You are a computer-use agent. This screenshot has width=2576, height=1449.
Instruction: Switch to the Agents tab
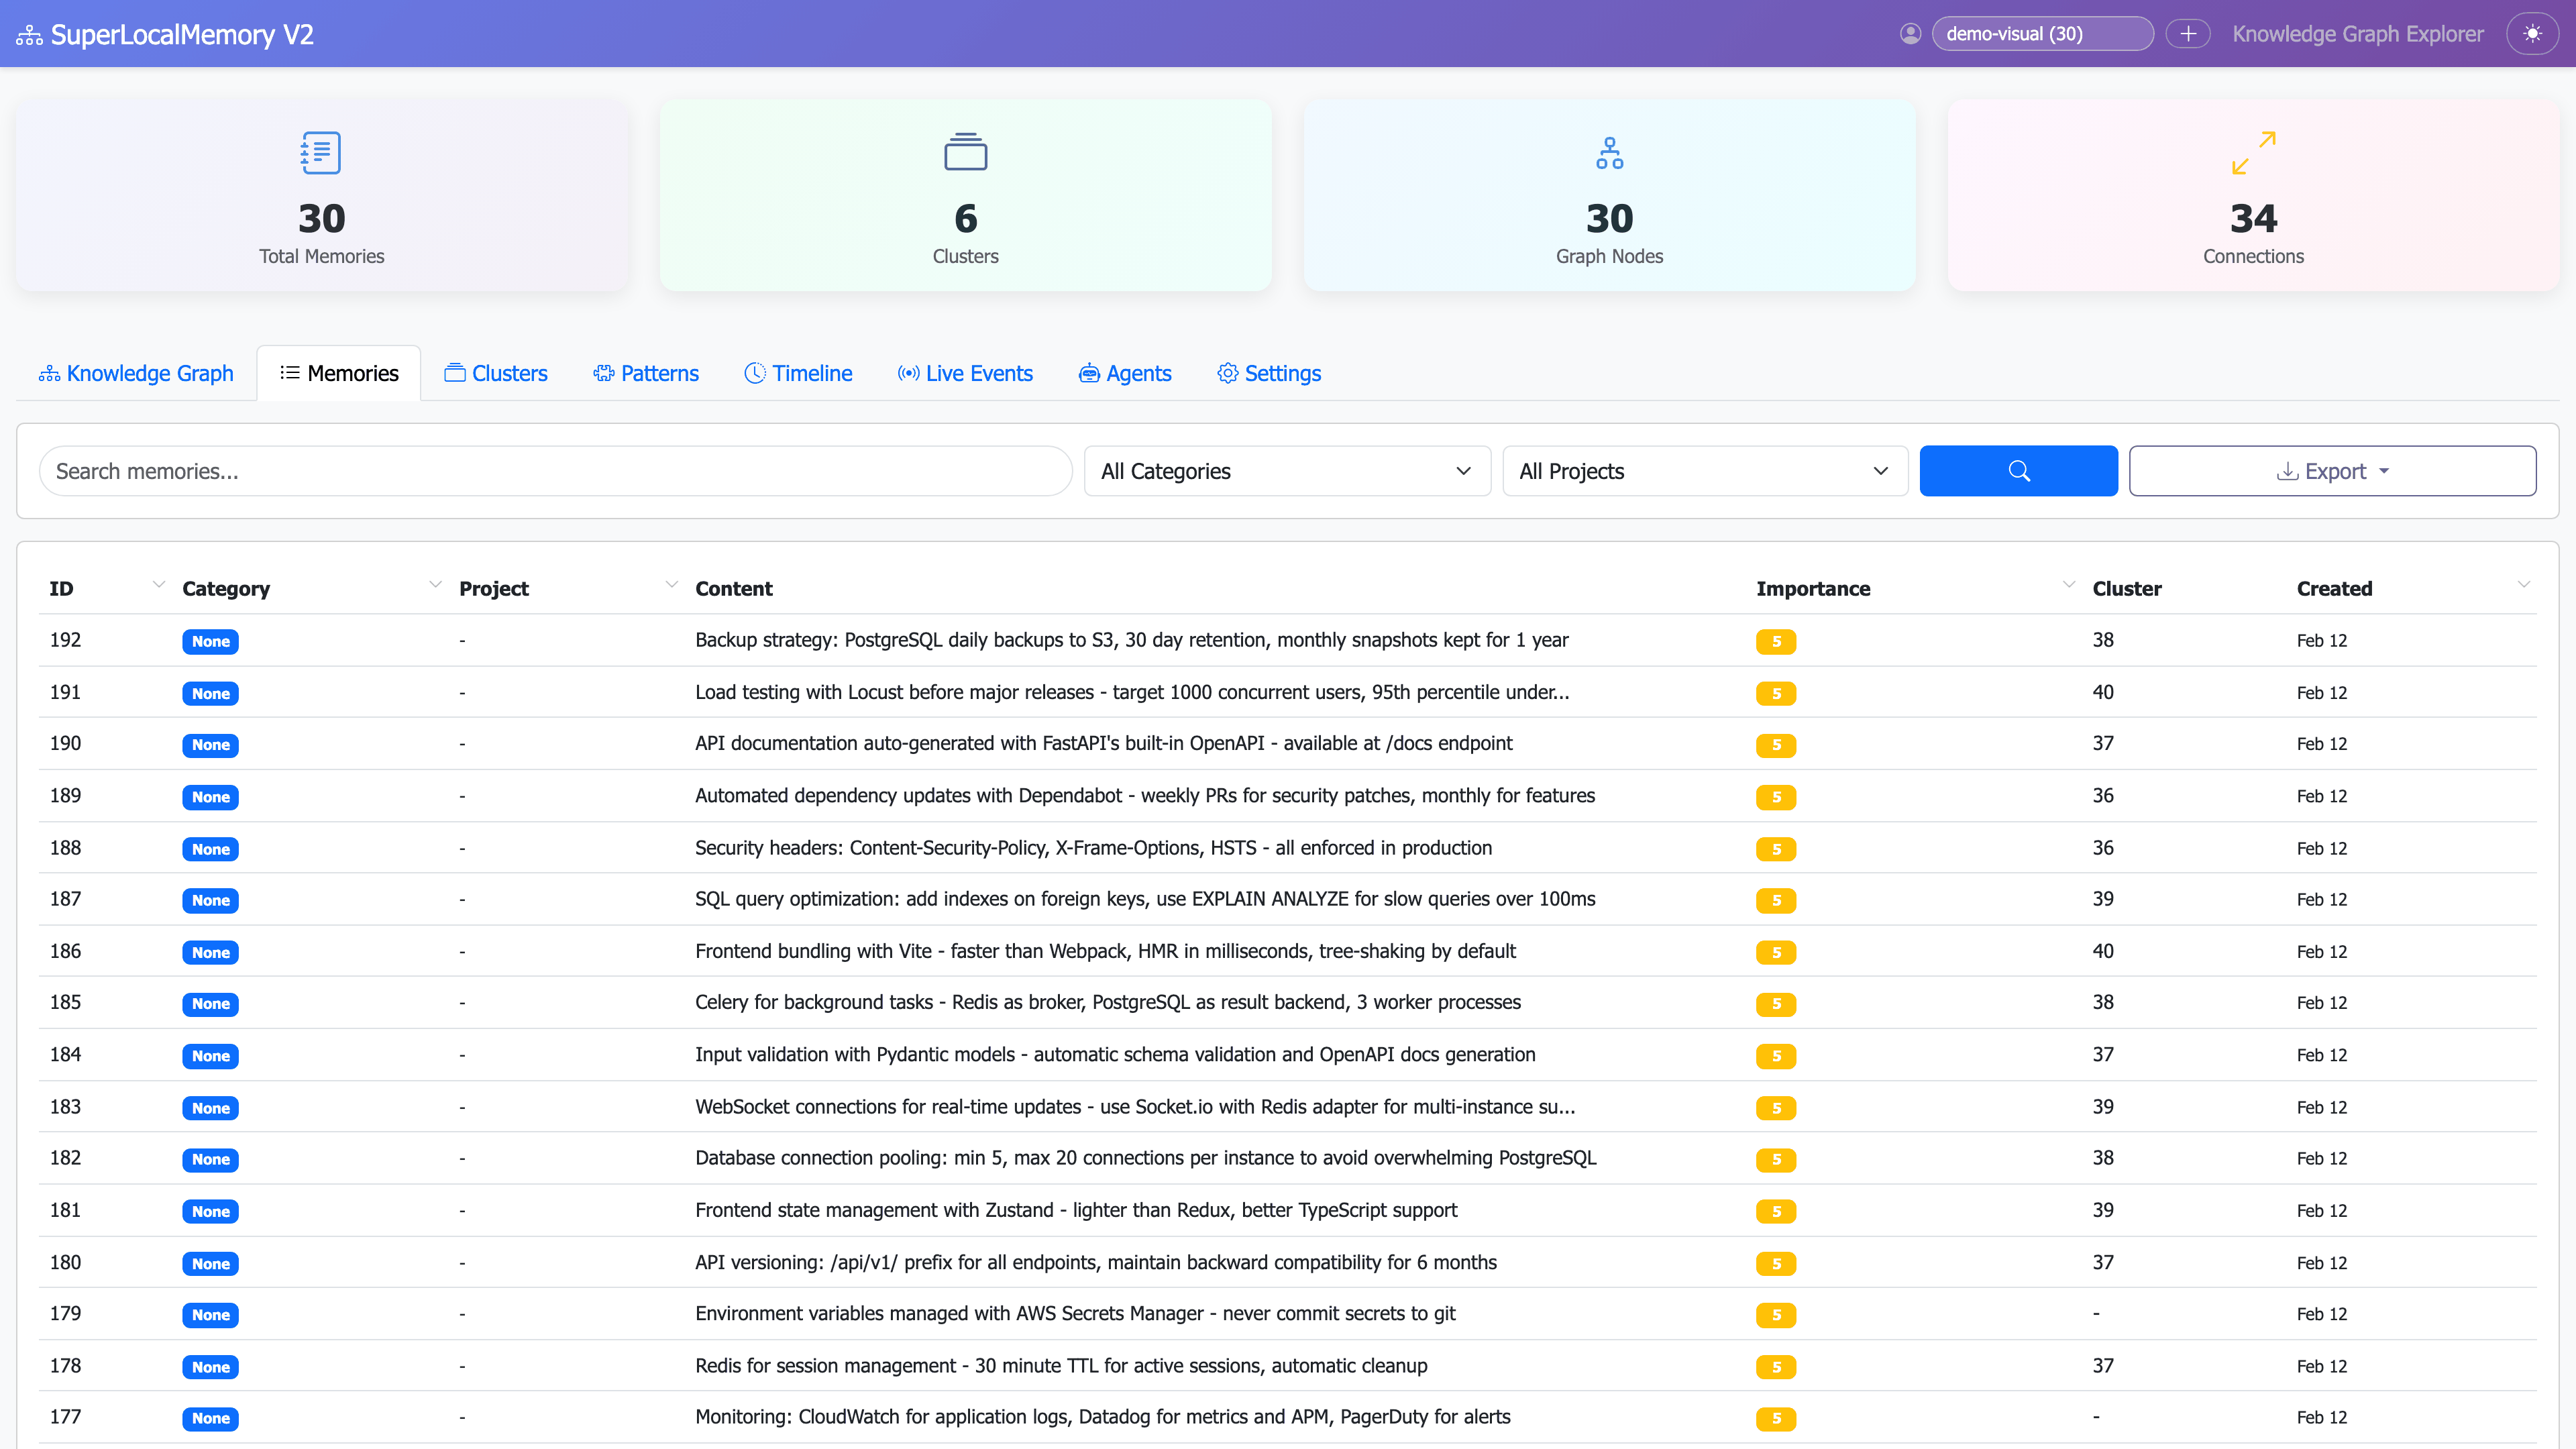(1124, 373)
